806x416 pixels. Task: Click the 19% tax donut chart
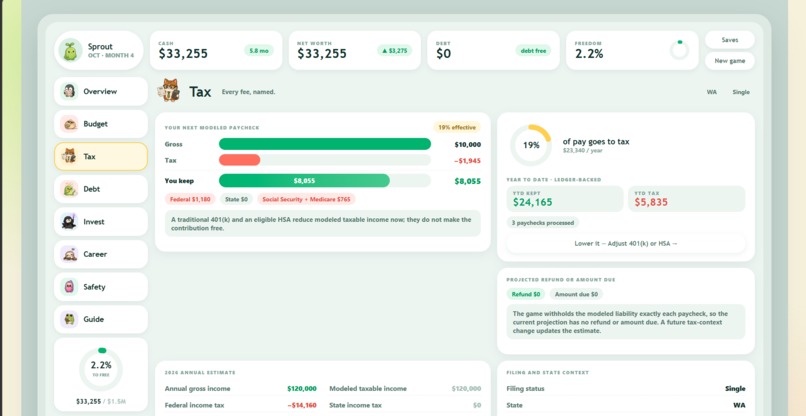[531, 145]
